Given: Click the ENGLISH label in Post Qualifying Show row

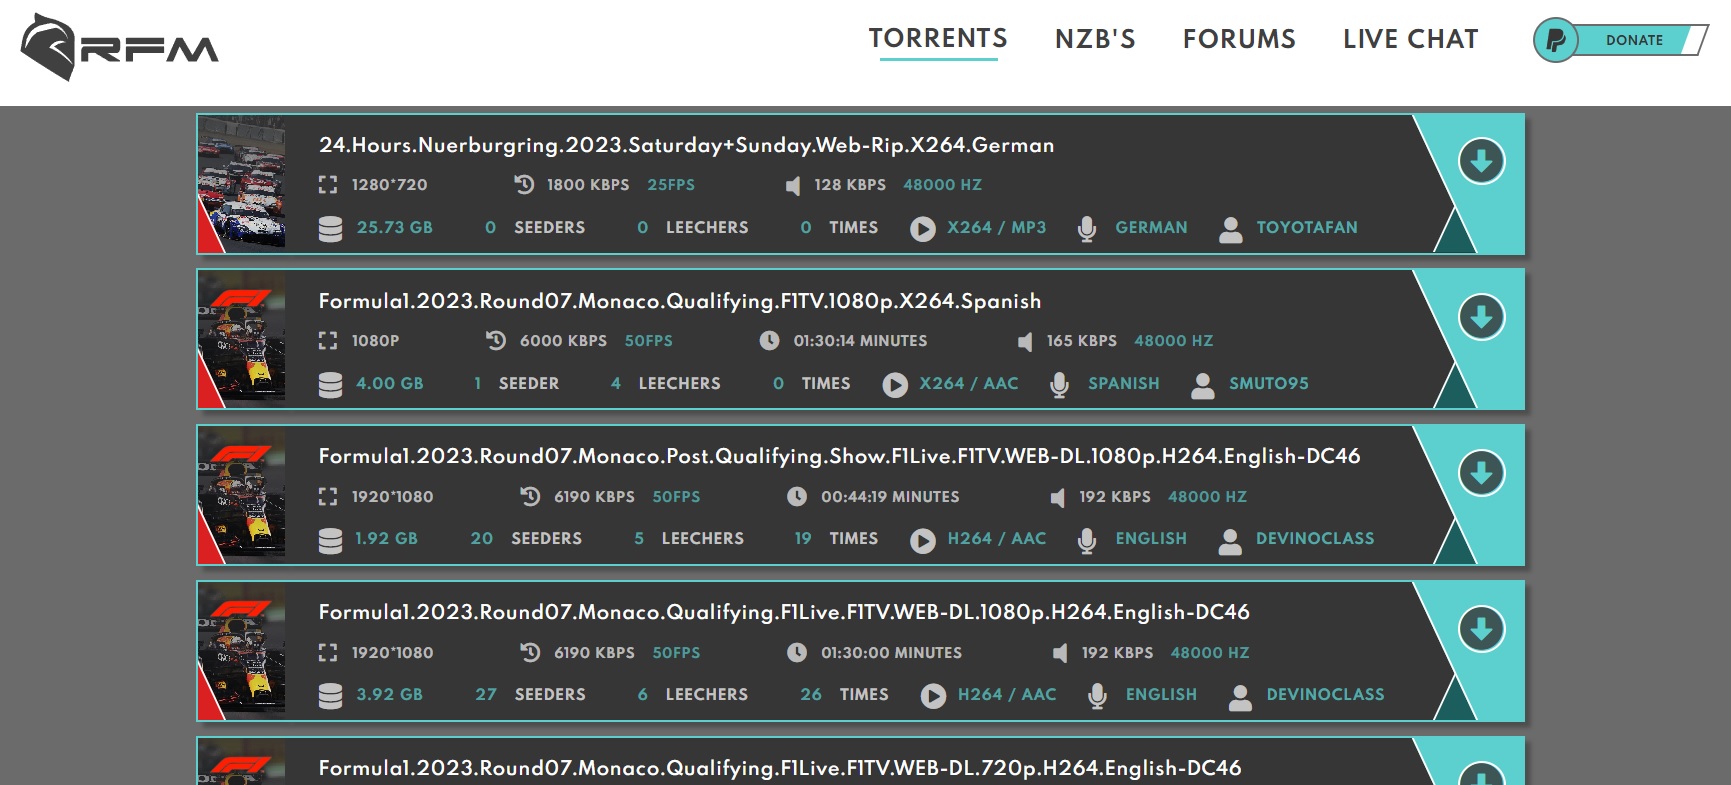Looking at the screenshot, I should pyautogui.click(x=1151, y=539).
